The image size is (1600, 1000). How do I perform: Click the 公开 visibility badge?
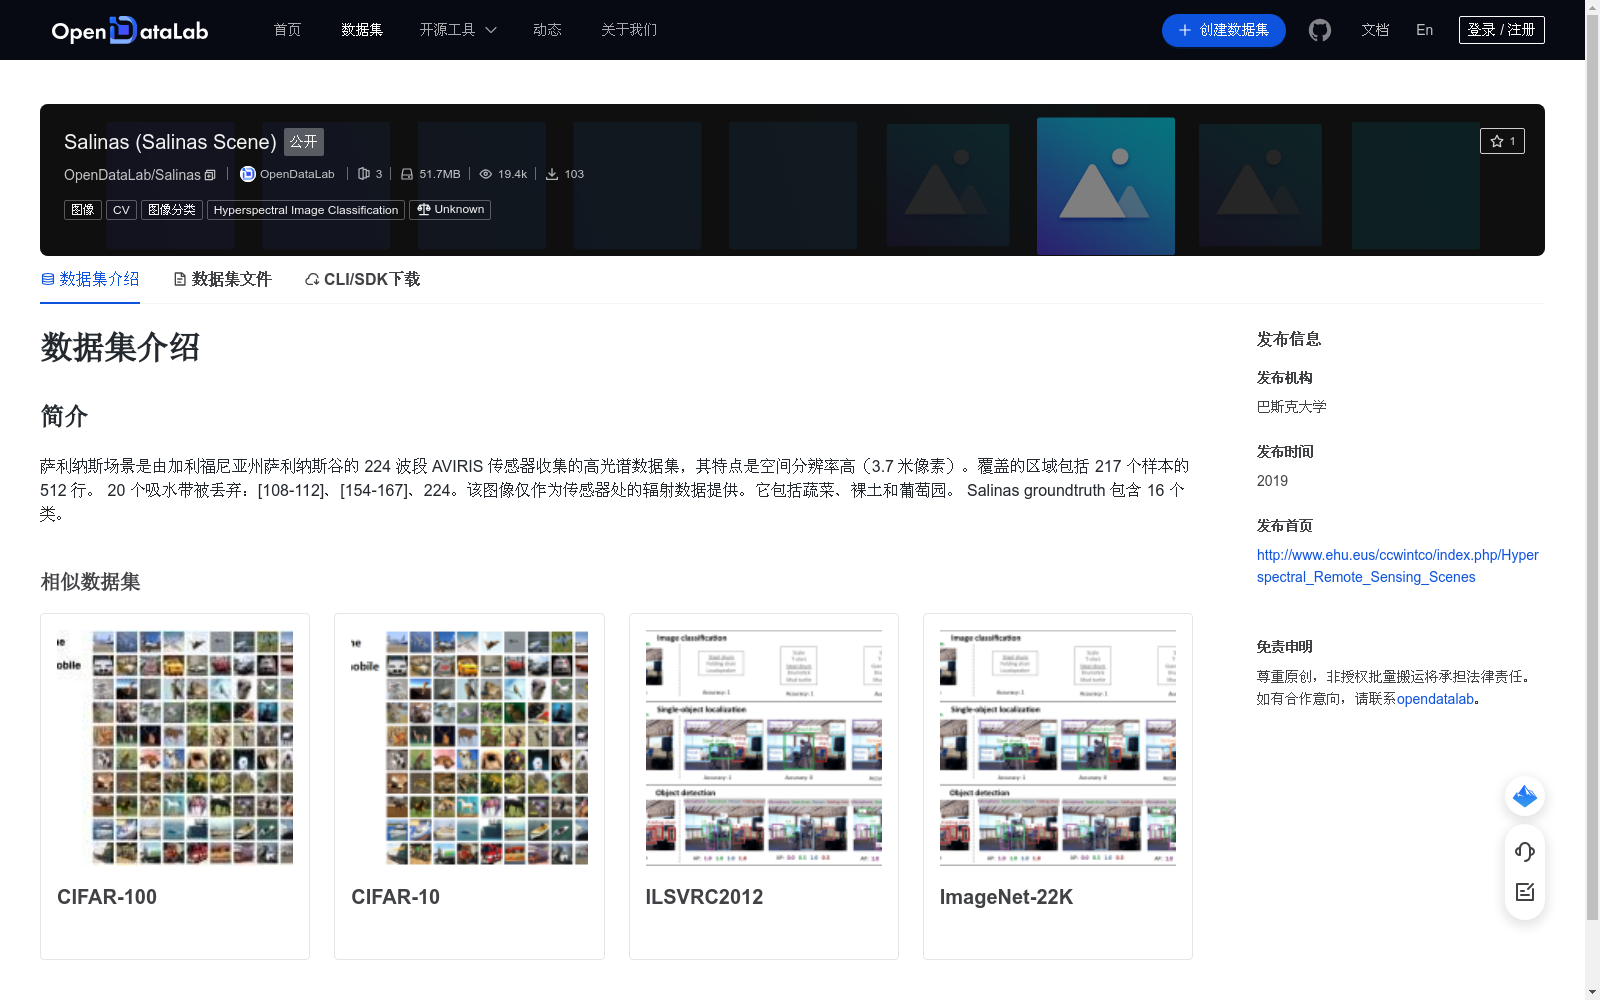pyautogui.click(x=304, y=142)
